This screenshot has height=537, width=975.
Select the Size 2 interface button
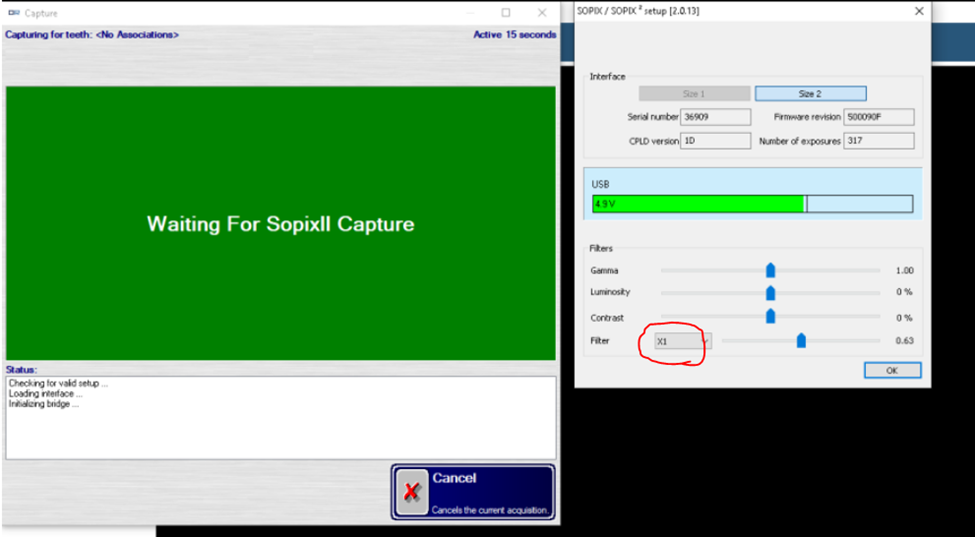[810, 94]
